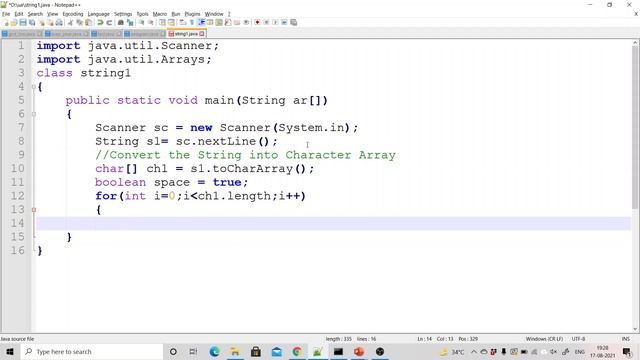Image resolution: width=640 pixels, height=360 pixels.
Task: Click UTF-8 encoding in status bar
Action: [578, 339]
